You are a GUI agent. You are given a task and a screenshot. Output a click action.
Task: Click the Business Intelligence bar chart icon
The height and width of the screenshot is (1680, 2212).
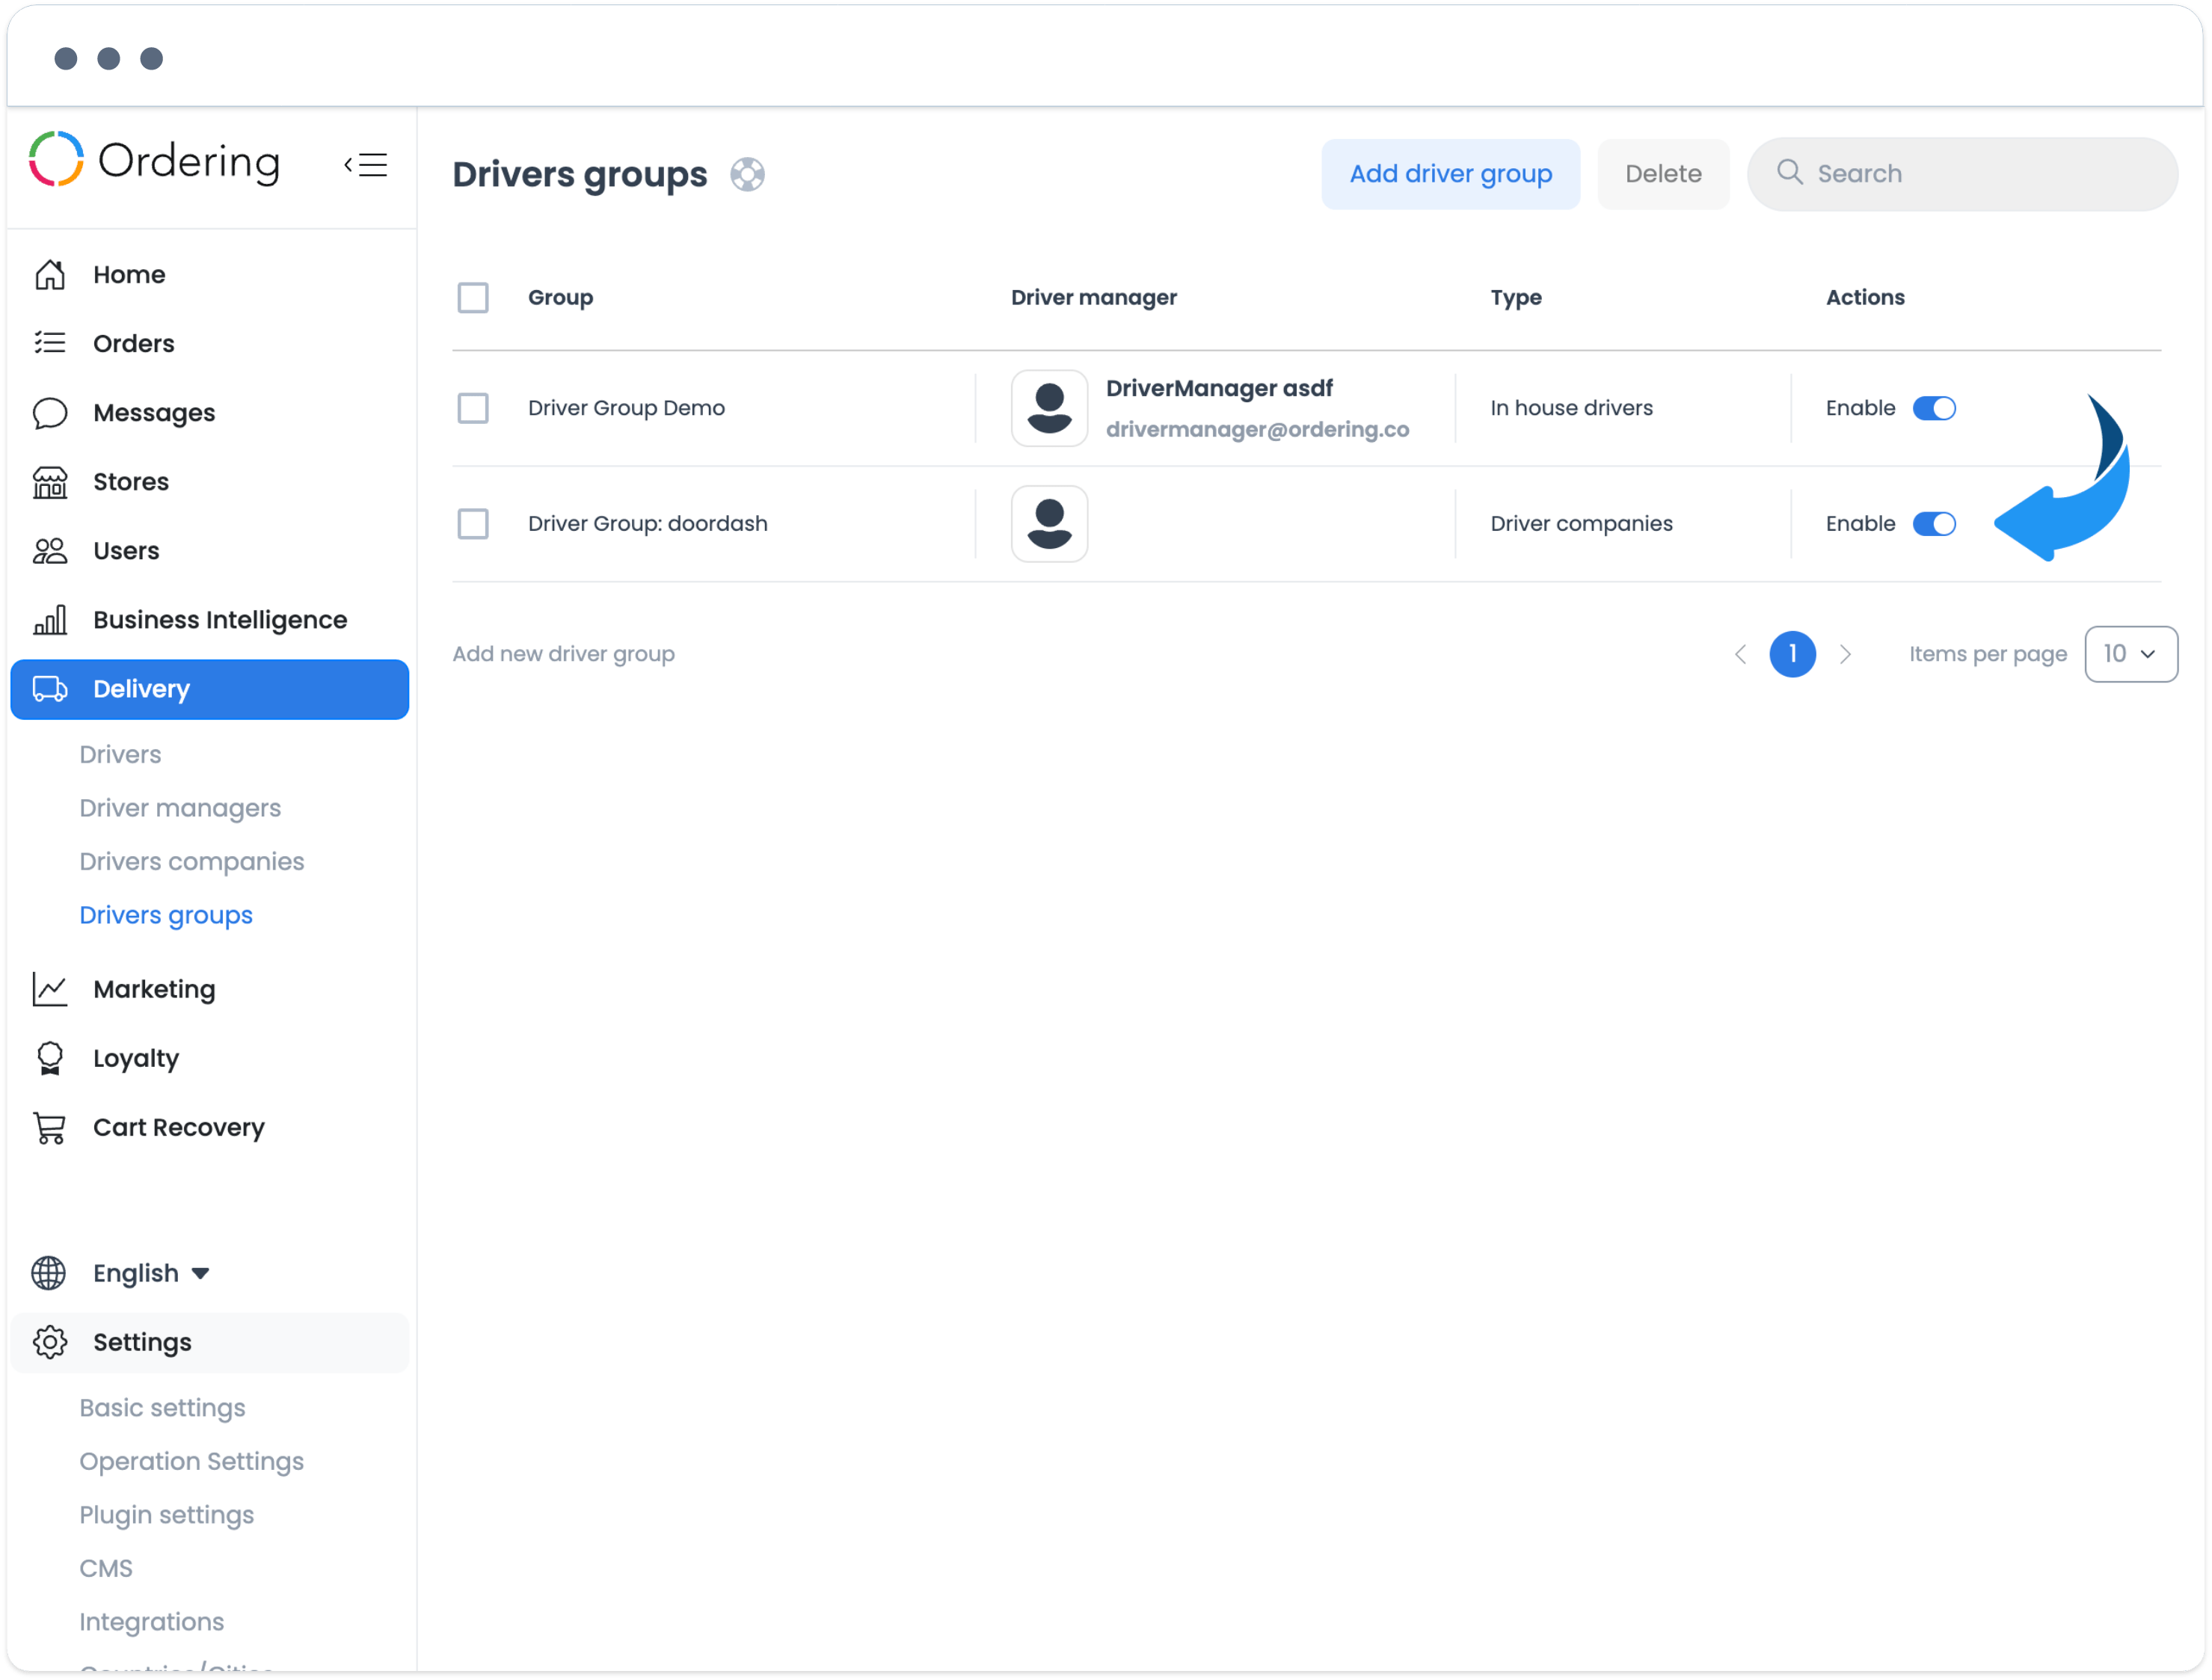point(50,619)
